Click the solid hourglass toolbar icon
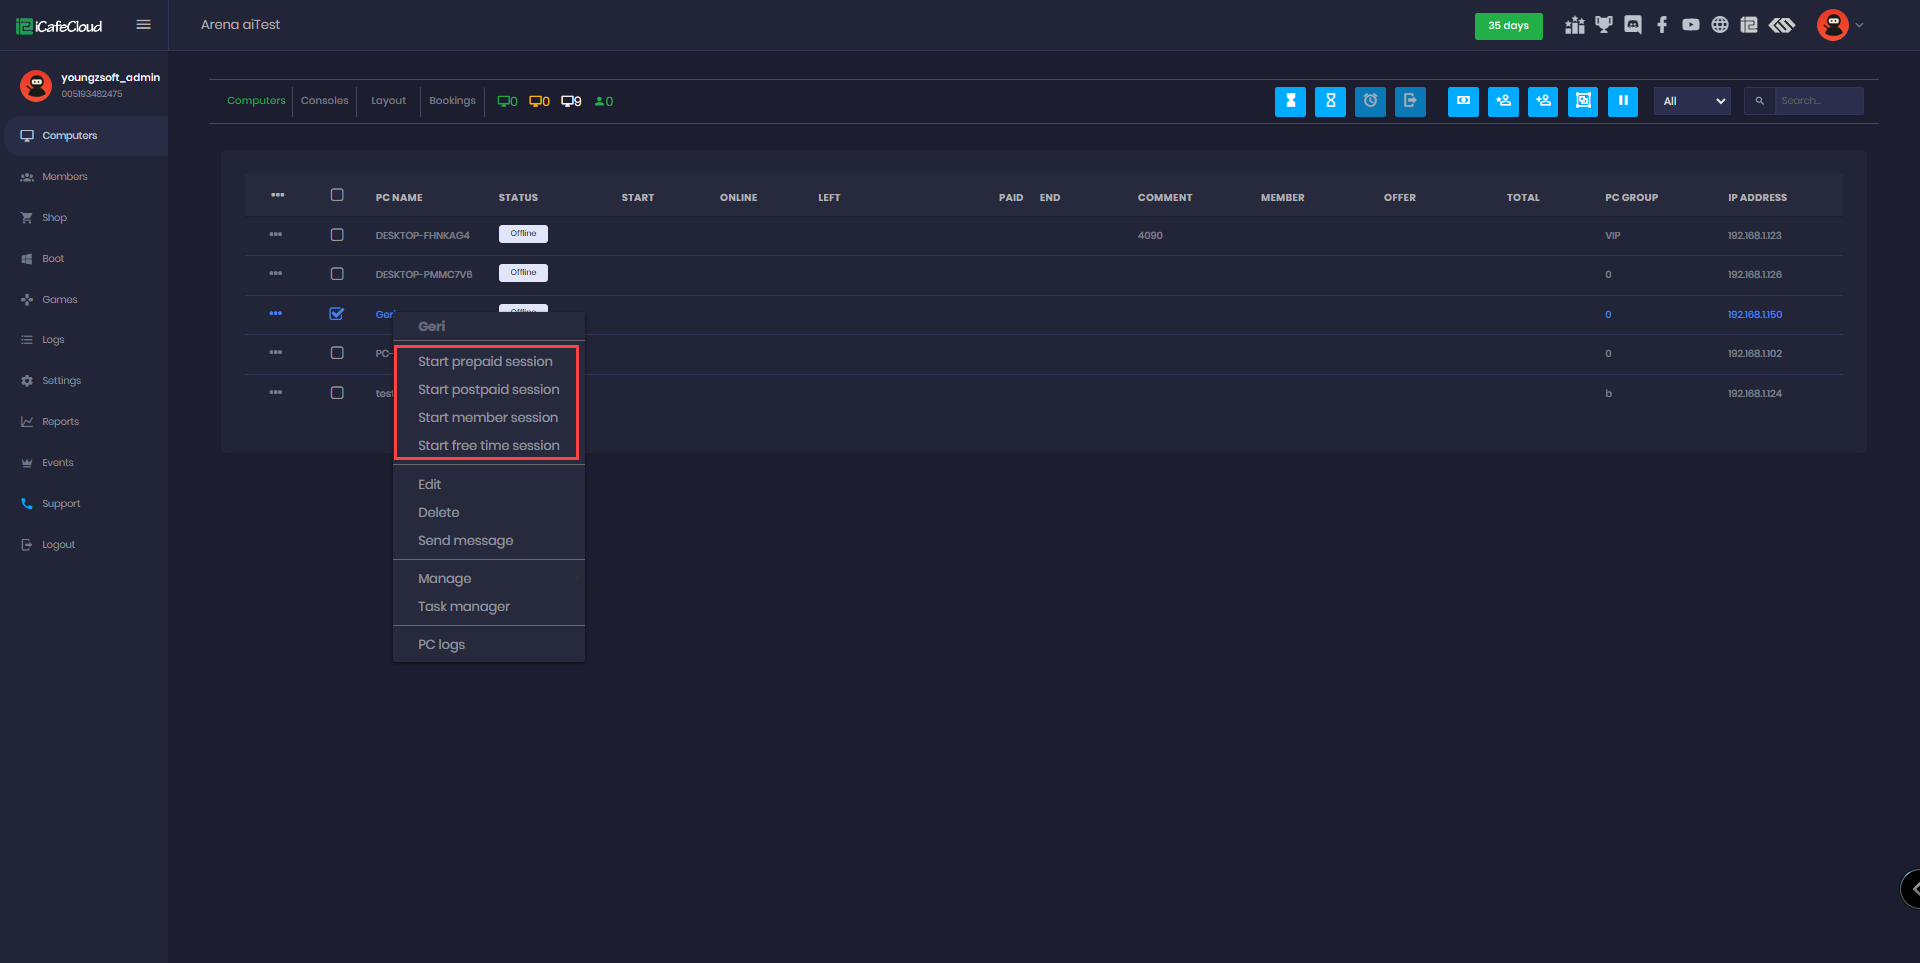This screenshot has width=1920, height=963. tap(1290, 101)
